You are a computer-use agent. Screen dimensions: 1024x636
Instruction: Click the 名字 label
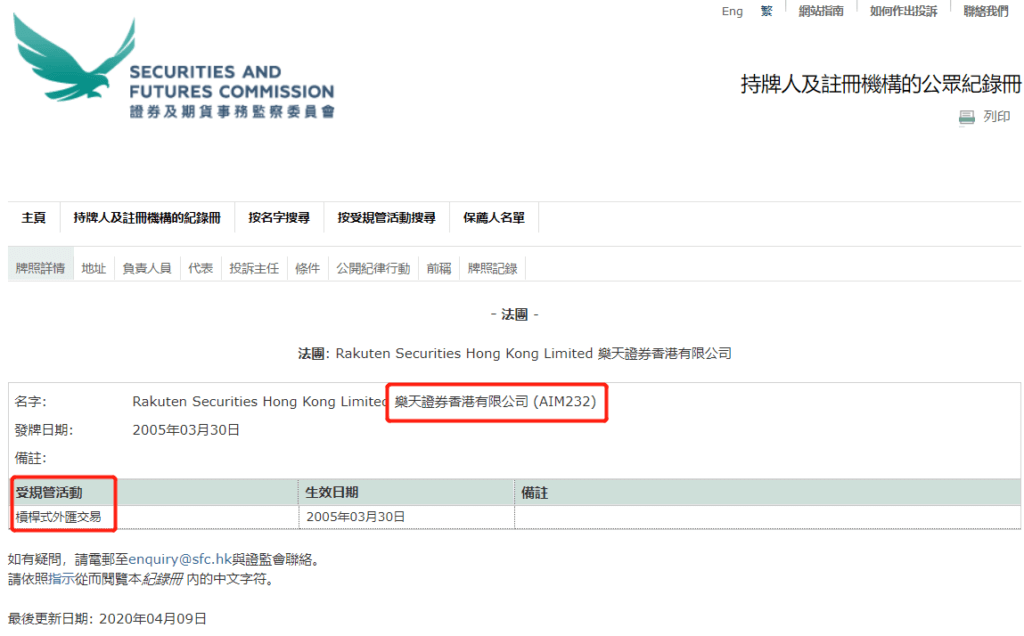31,402
